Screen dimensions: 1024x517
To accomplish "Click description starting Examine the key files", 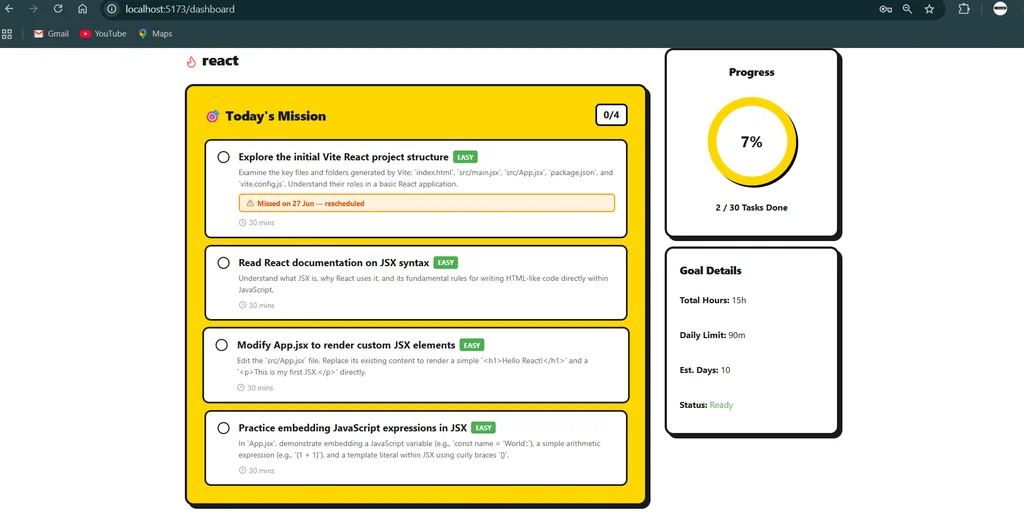I will click(x=426, y=178).
